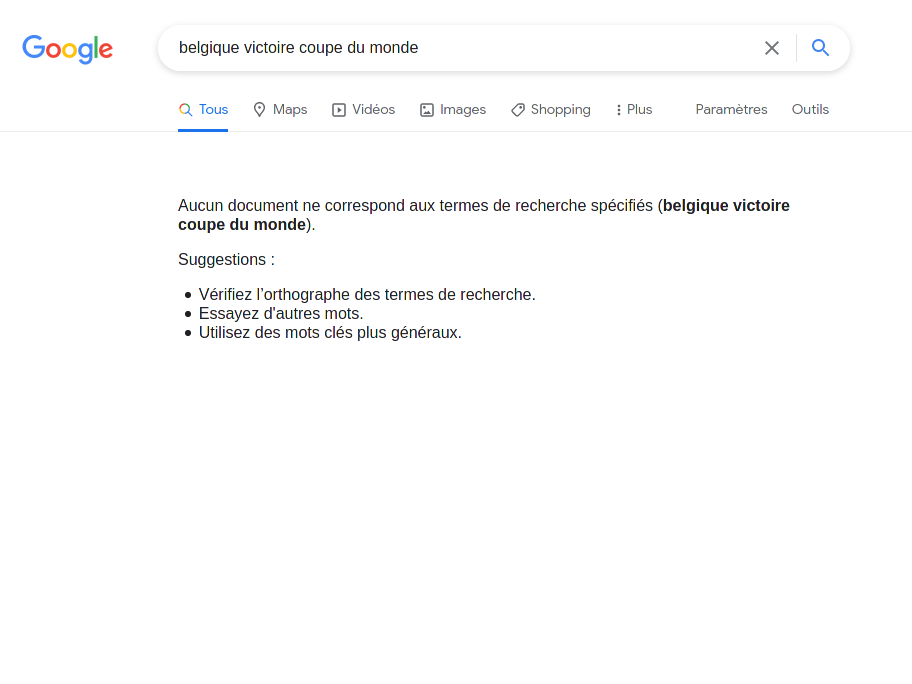Click the Google logo

pyautogui.click(x=67, y=49)
